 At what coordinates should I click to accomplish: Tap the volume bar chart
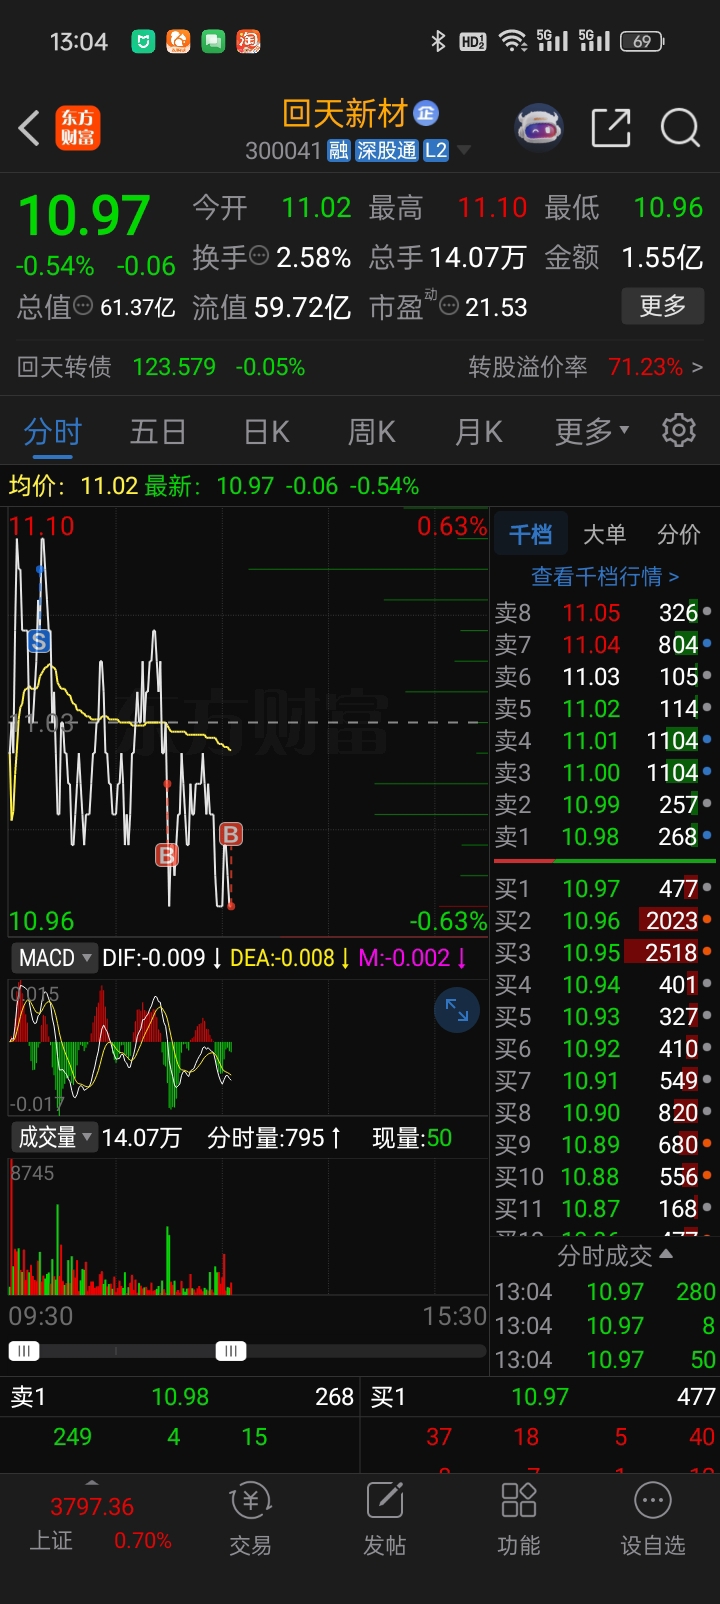pyautogui.click(x=248, y=1228)
